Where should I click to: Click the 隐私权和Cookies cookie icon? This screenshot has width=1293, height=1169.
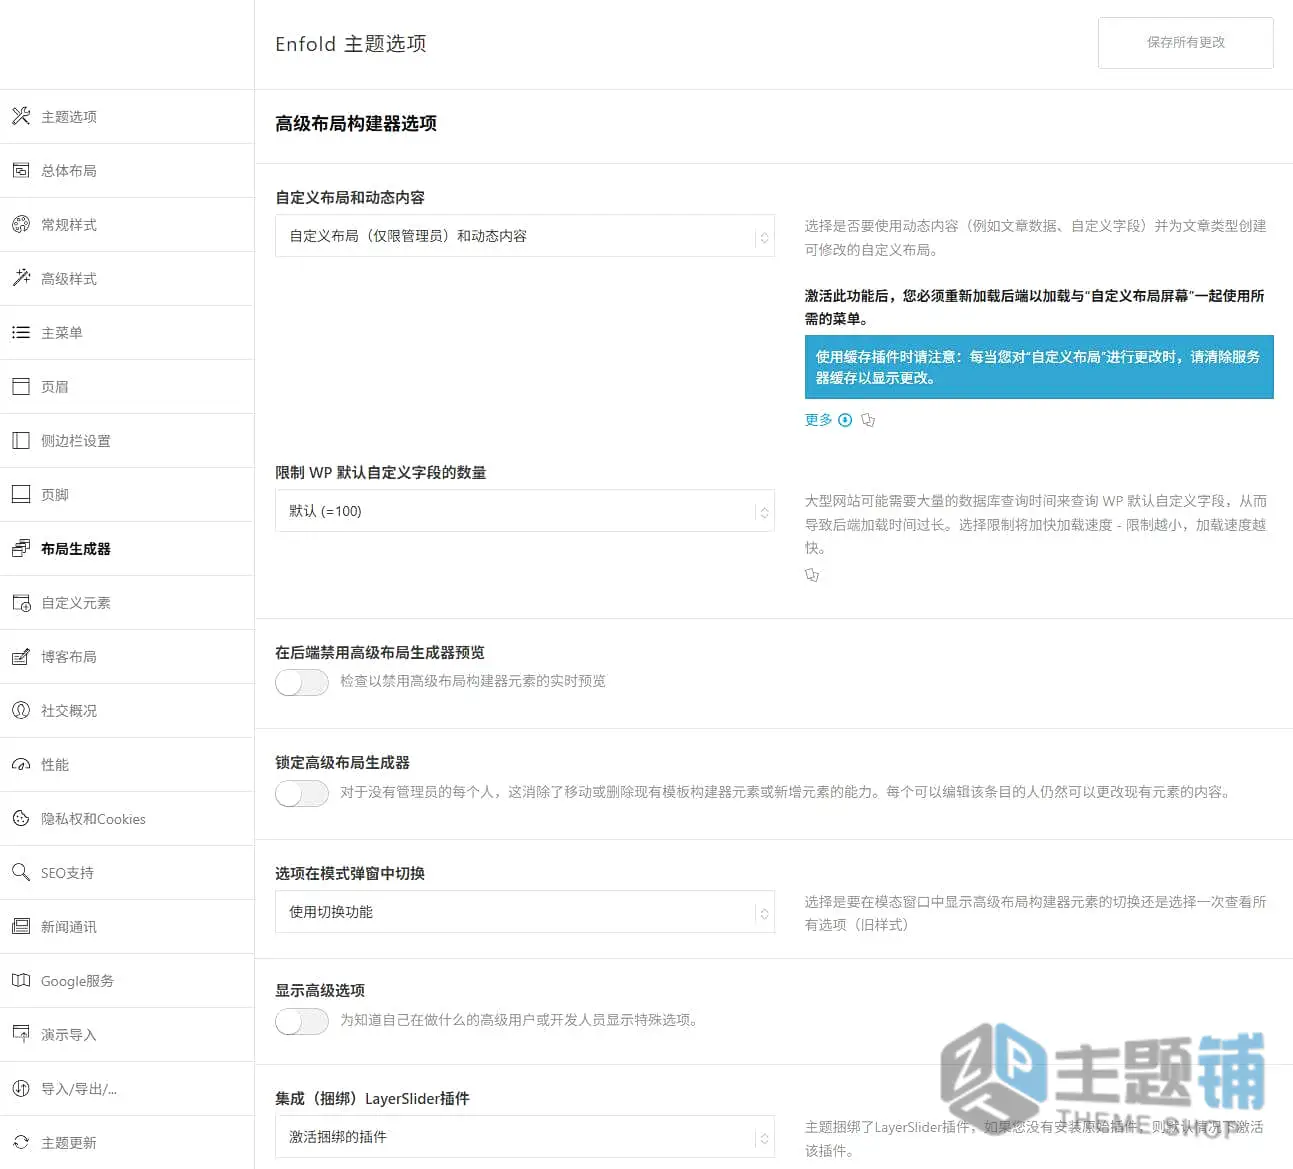(x=21, y=818)
